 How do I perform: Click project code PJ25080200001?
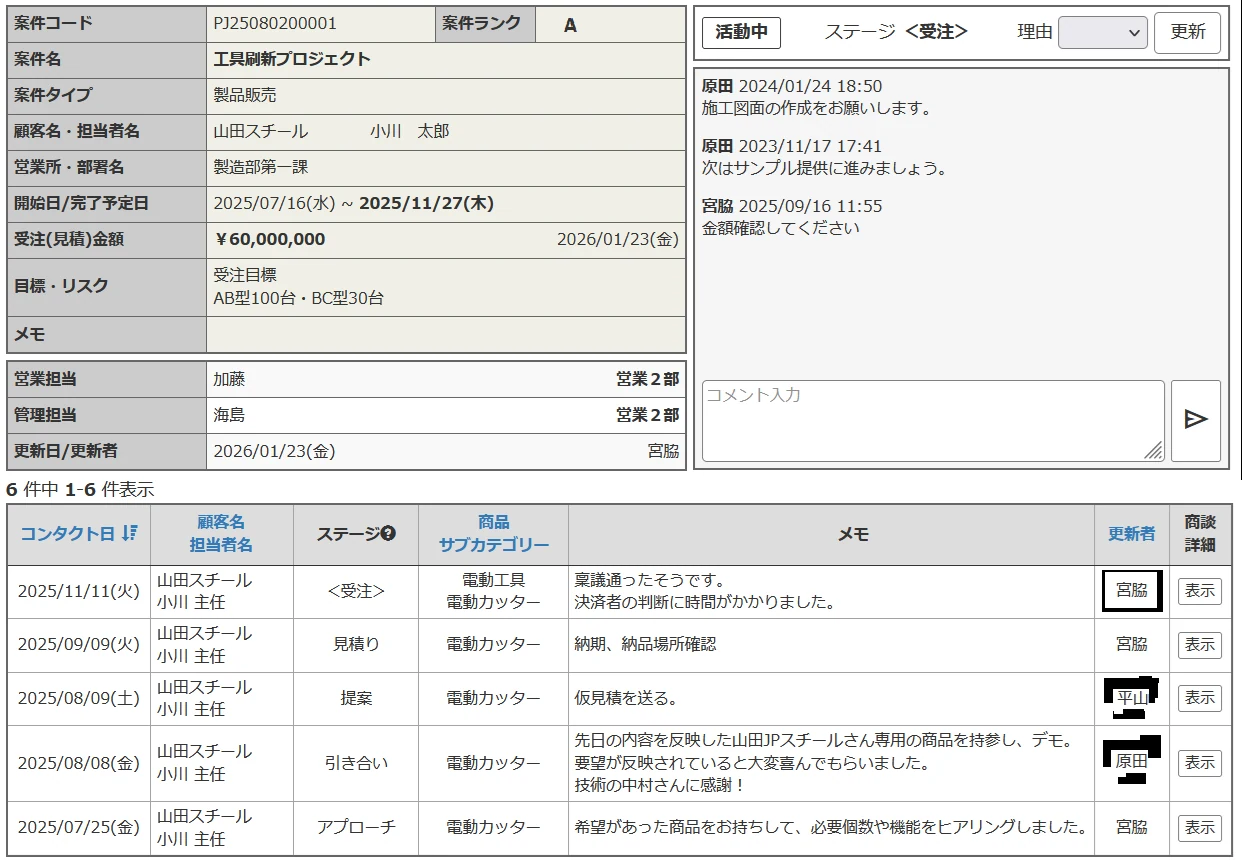tap(275, 24)
